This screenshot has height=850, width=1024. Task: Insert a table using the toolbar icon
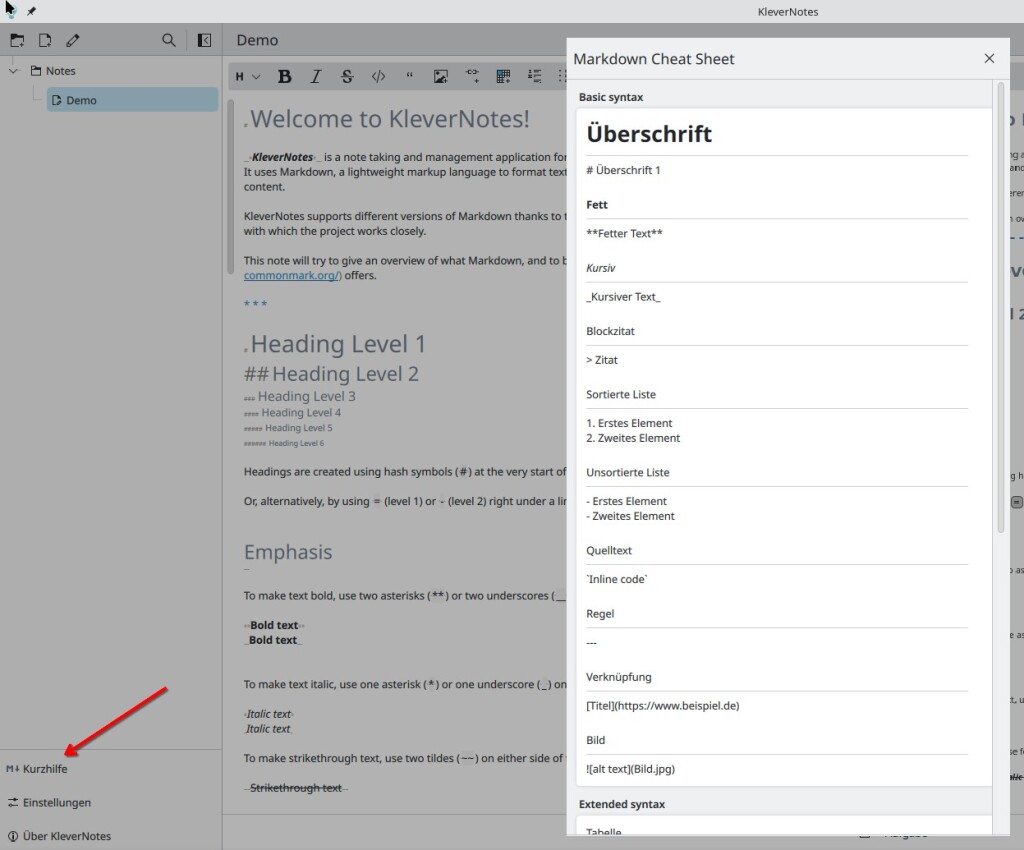pos(503,76)
